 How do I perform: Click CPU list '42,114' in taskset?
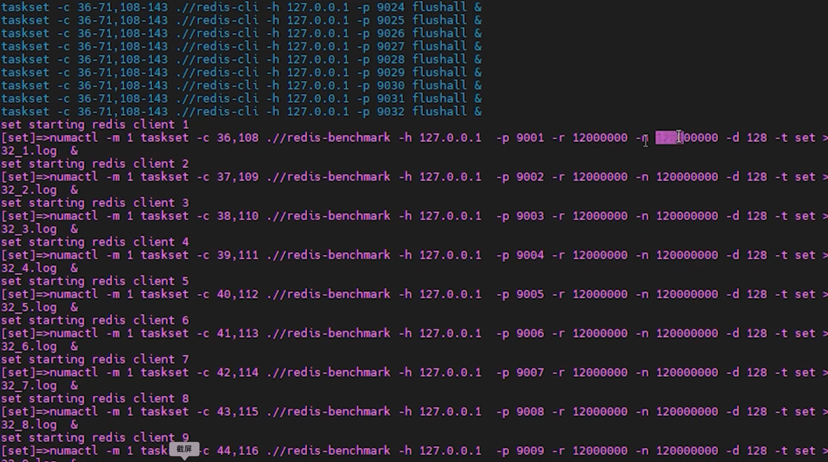click(x=238, y=372)
